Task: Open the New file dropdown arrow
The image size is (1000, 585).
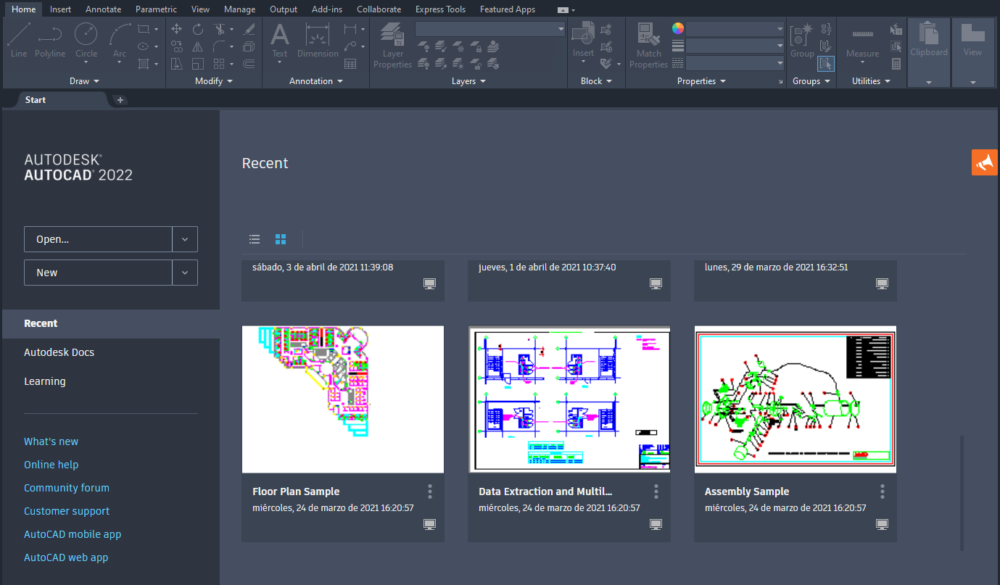Action: tap(184, 272)
